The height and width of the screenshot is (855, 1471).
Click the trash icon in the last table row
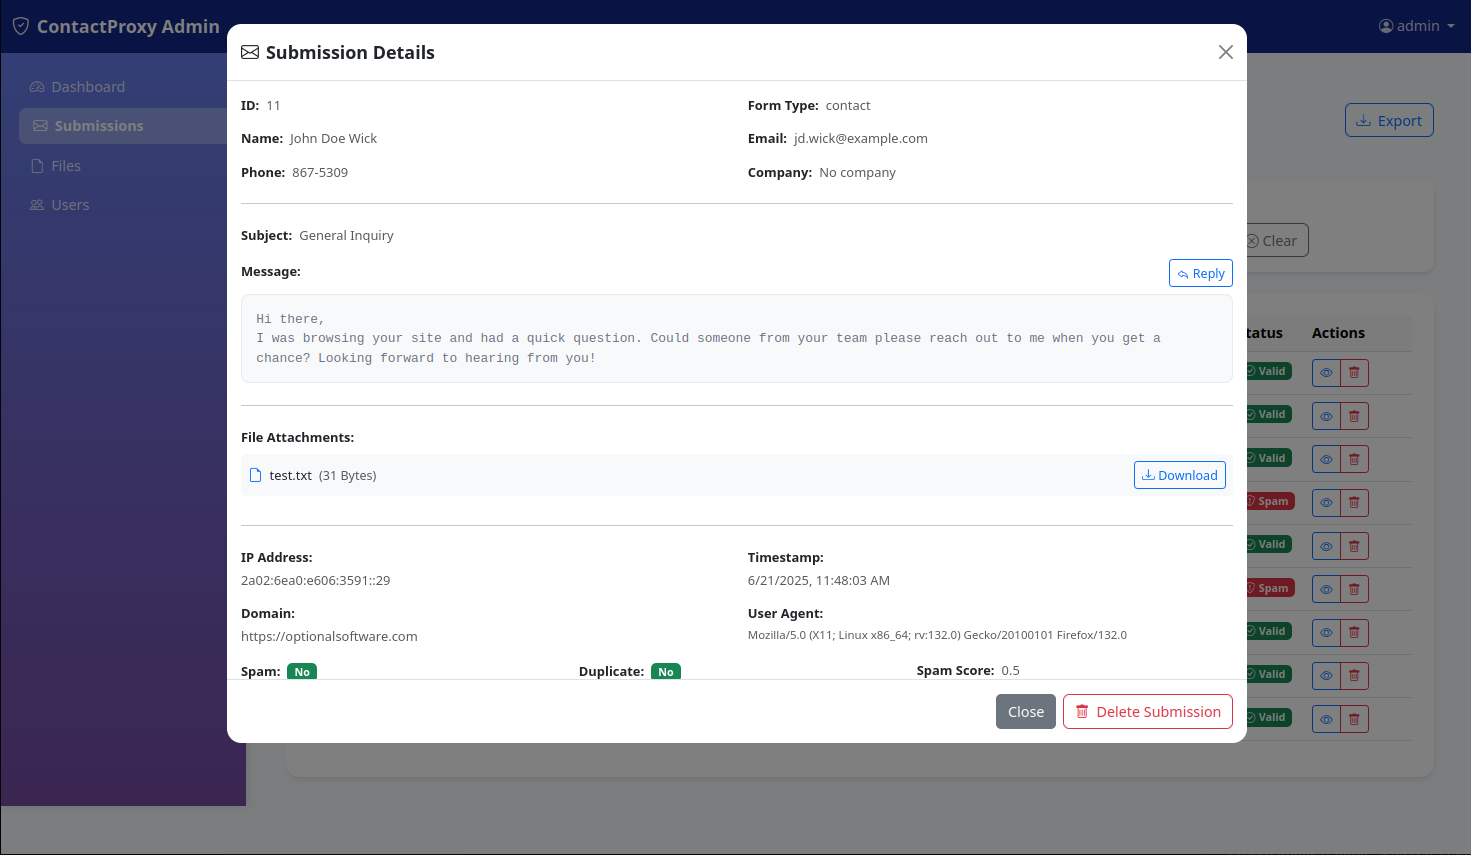pyautogui.click(x=1354, y=719)
